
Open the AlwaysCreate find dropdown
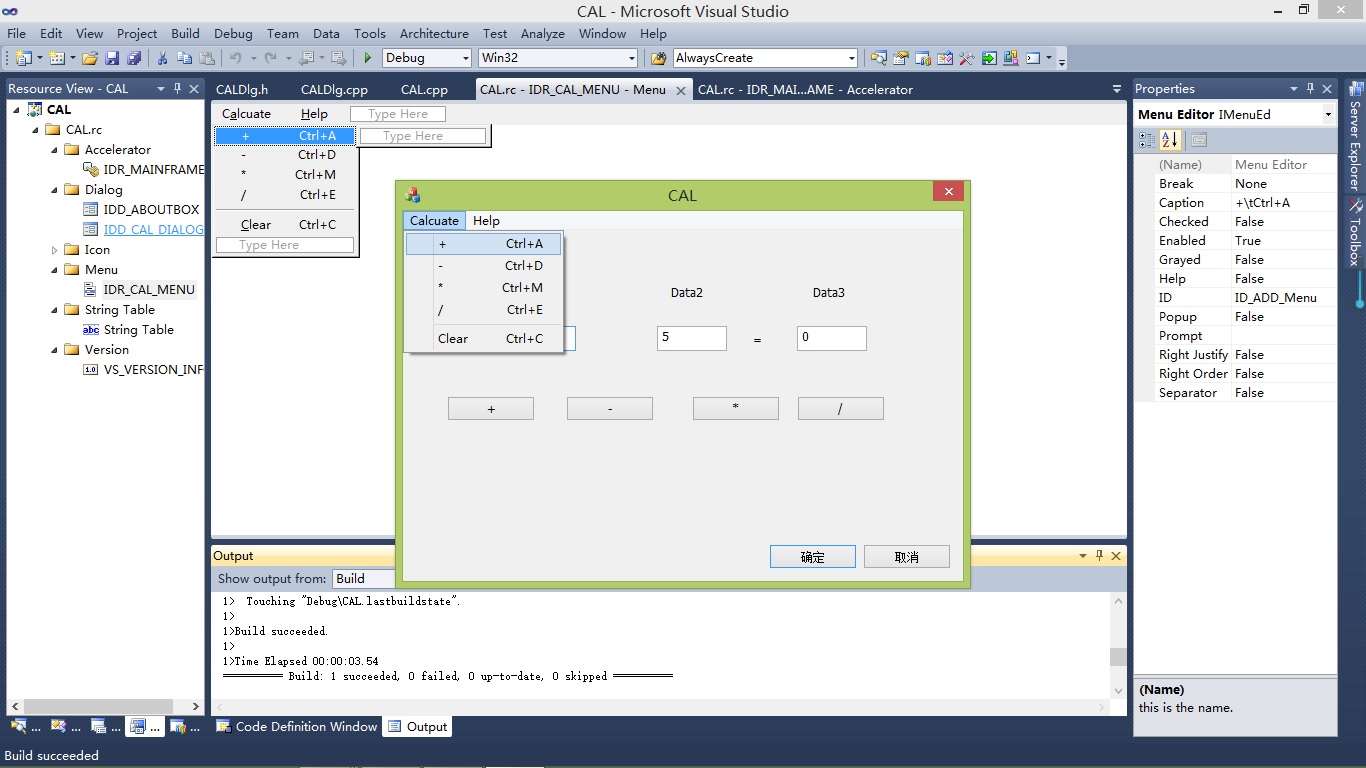point(851,58)
